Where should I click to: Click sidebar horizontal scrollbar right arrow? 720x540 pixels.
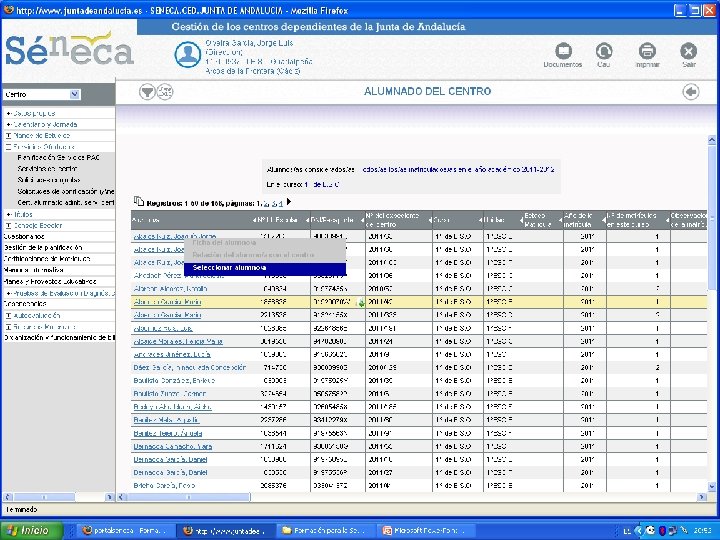109,497
